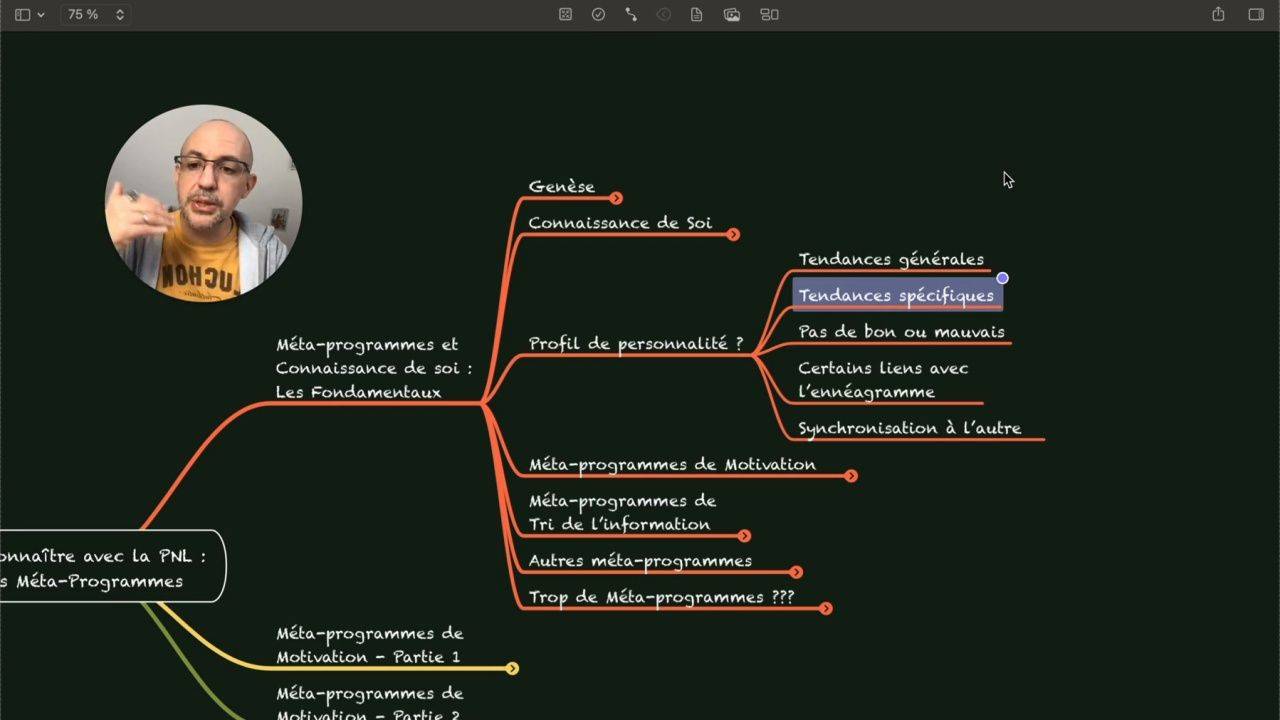Click the task checkmark icon
1280x720 pixels.
(x=598, y=15)
